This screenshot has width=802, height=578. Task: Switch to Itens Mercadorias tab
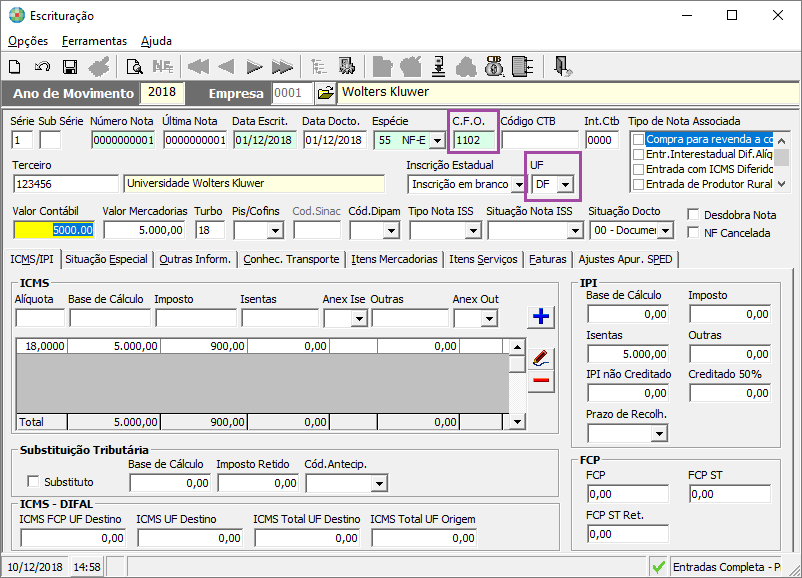tap(394, 259)
